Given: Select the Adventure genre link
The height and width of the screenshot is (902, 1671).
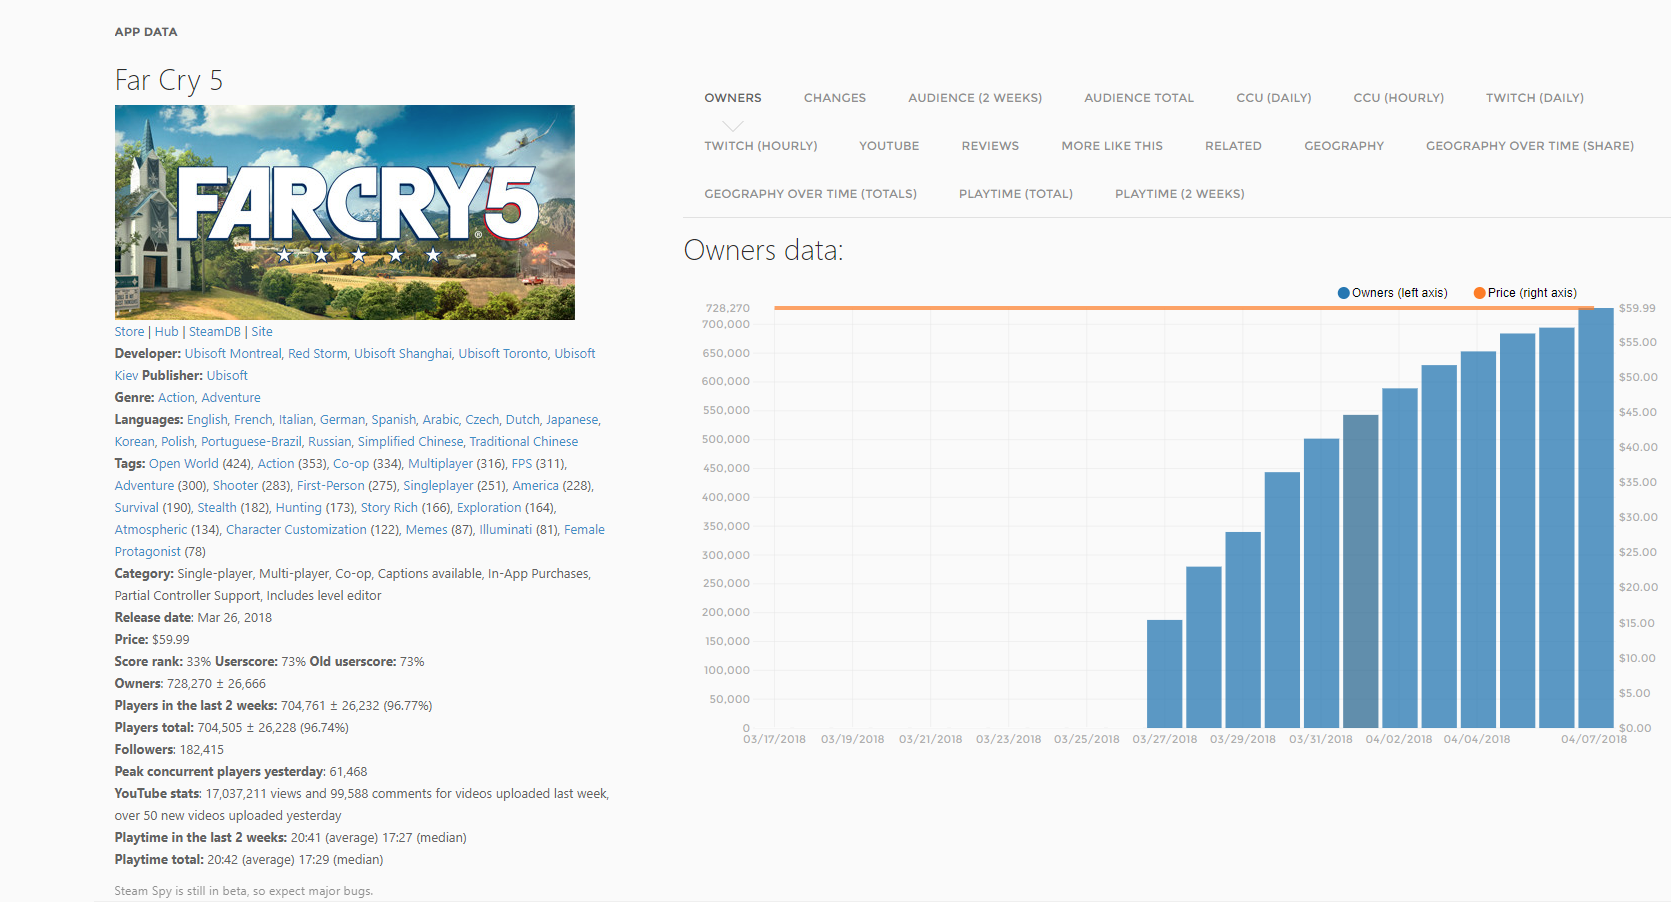Looking at the screenshot, I should tap(231, 398).
